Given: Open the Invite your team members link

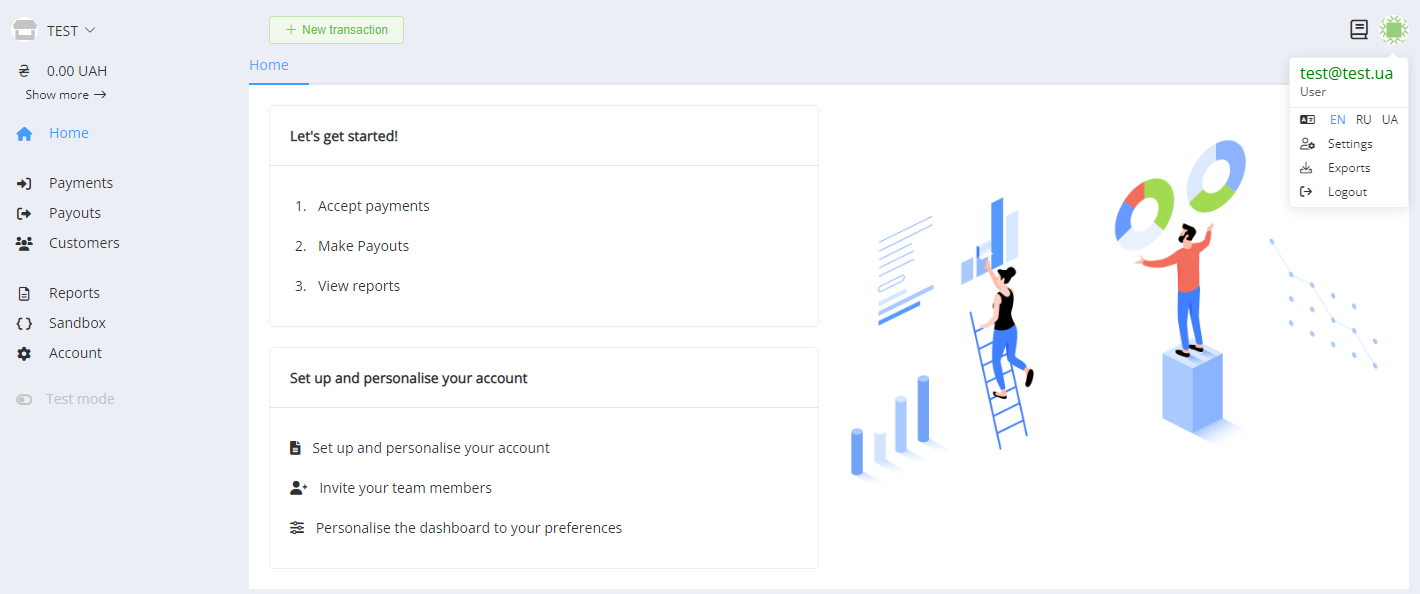Looking at the screenshot, I should click(x=405, y=488).
